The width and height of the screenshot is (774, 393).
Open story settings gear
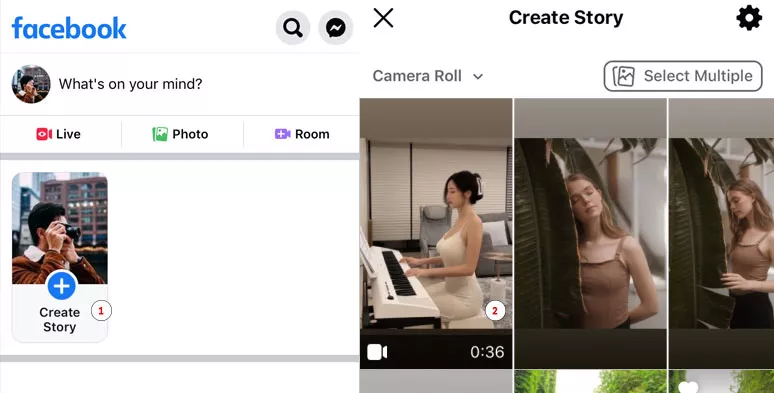749,18
